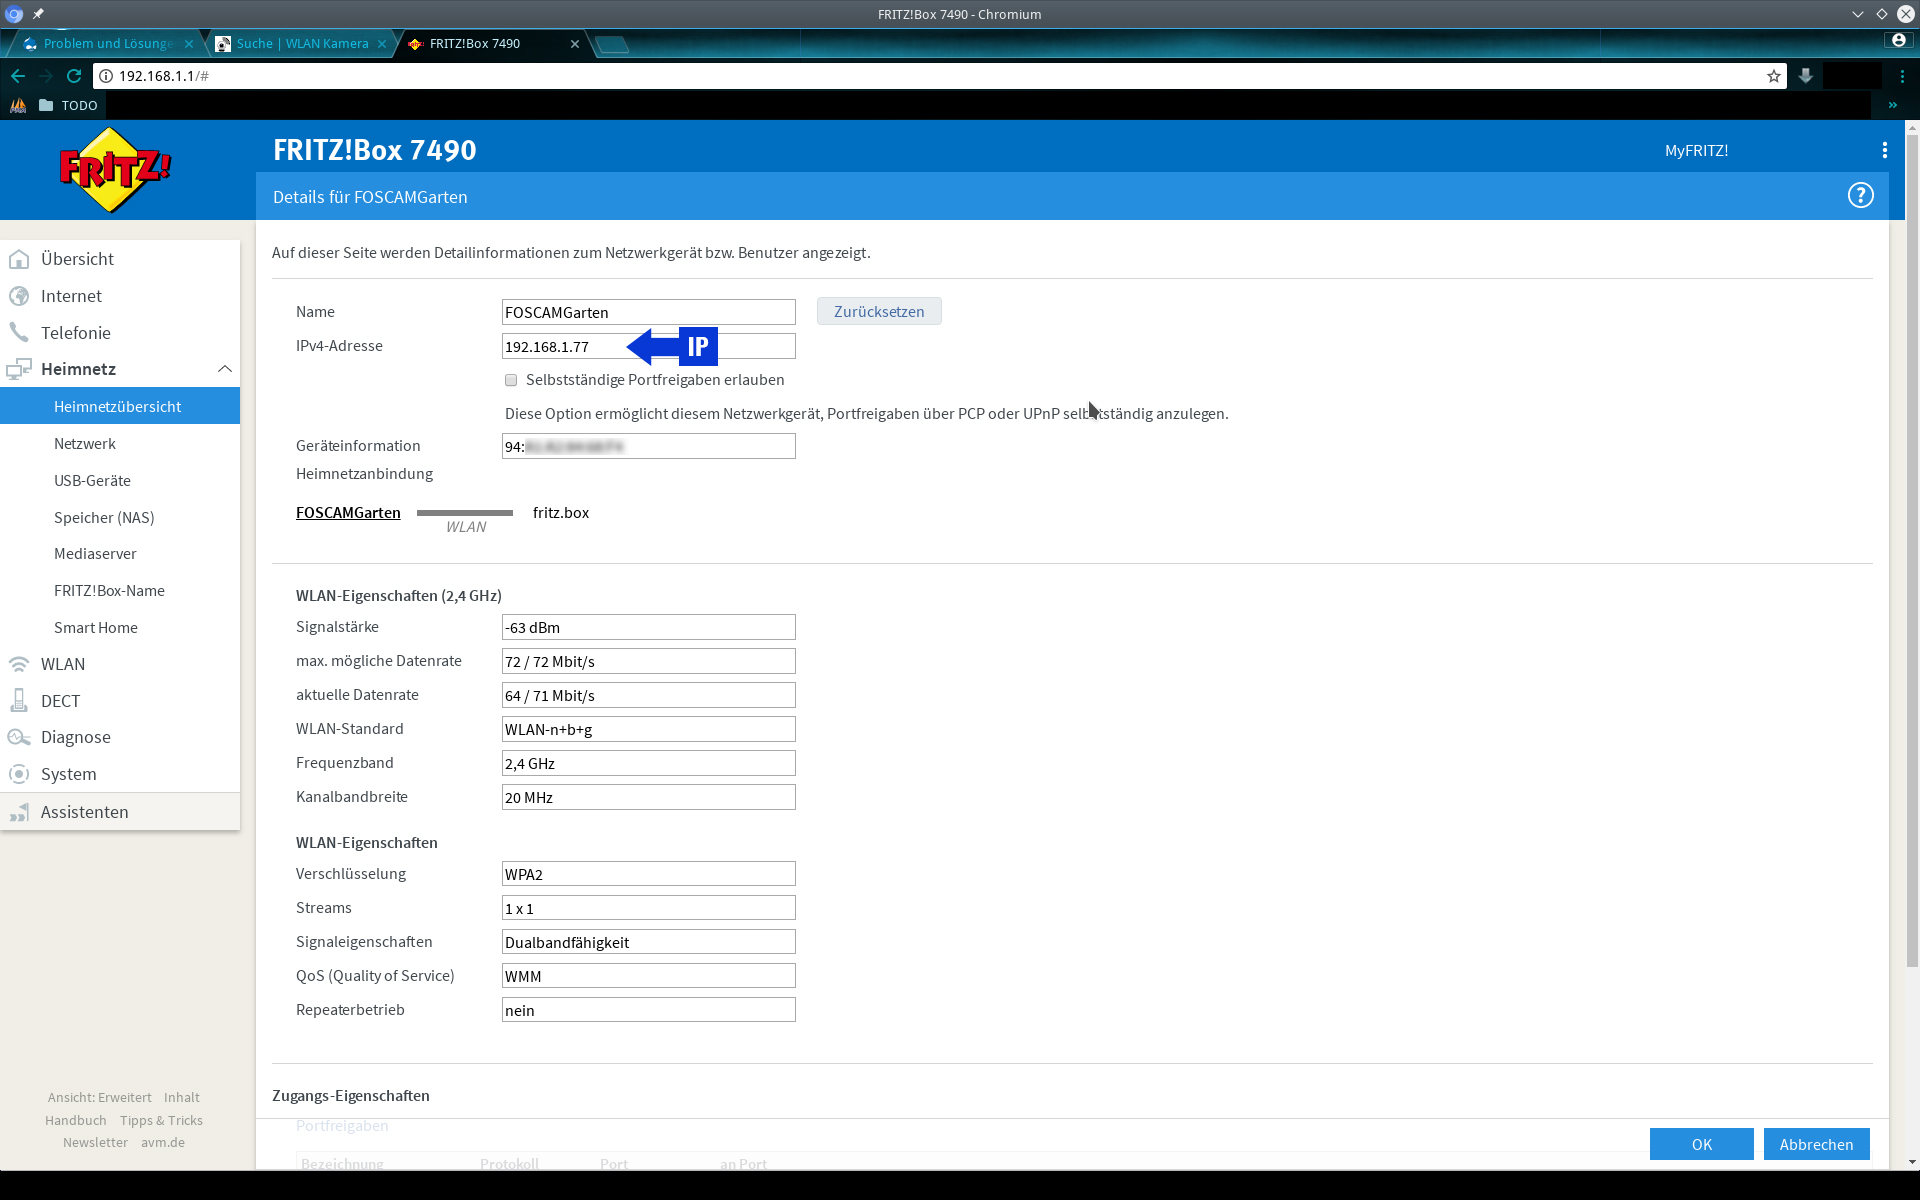The image size is (1920, 1200).
Task: Click the first bookmark bar icon
Action: (x=18, y=105)
